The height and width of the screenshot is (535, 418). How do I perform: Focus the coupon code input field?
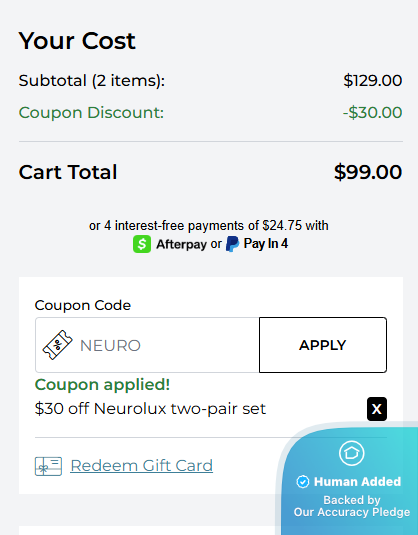147,345
